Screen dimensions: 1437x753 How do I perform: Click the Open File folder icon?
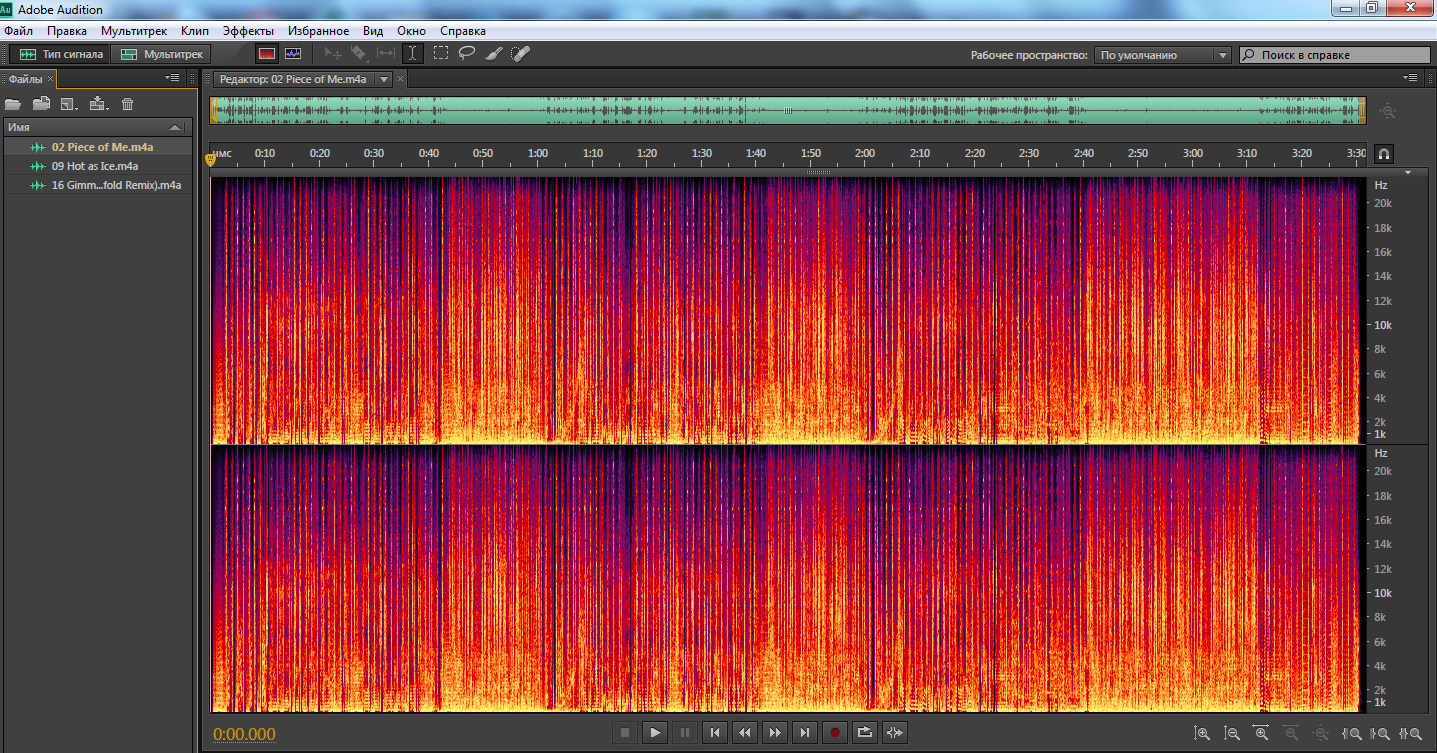point(13,104)
